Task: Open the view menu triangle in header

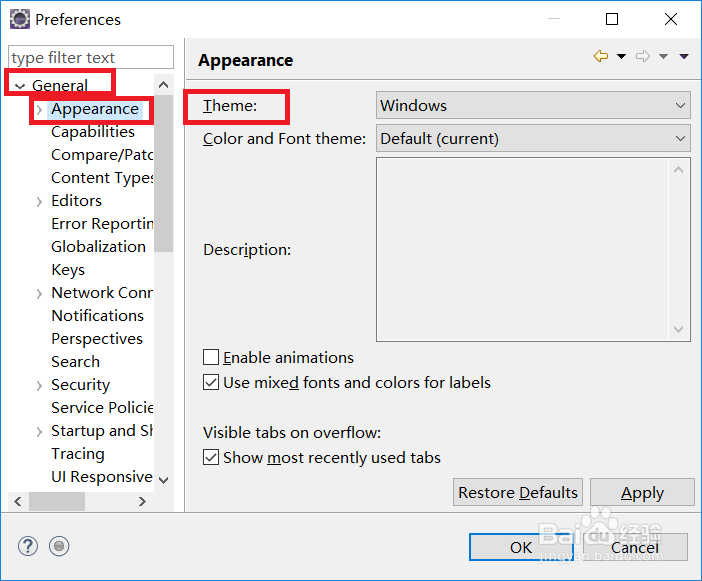Action: pyautogui.click(x=684, y=57)
